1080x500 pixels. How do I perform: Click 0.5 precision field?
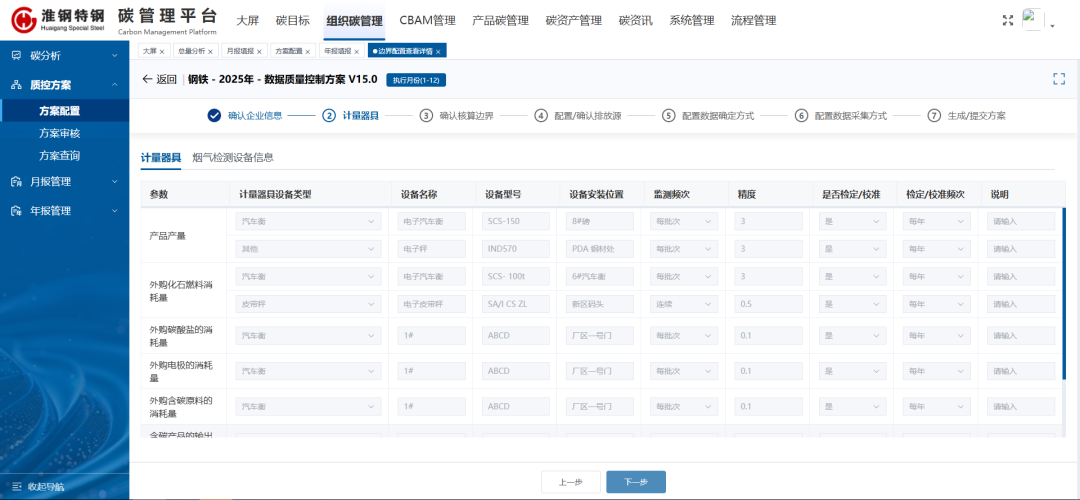(x=769, y=304)
